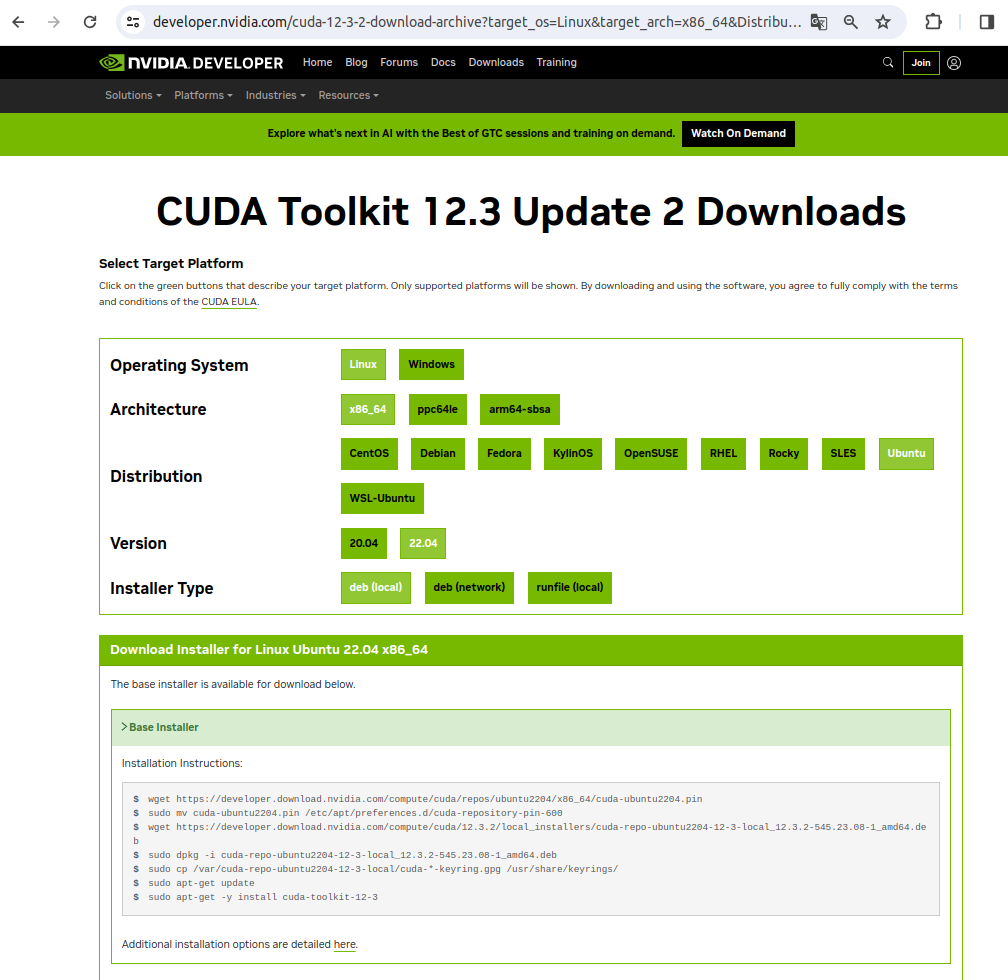Select KylinOS distribution
1008x980 pixels.
[x=573, y=453]
